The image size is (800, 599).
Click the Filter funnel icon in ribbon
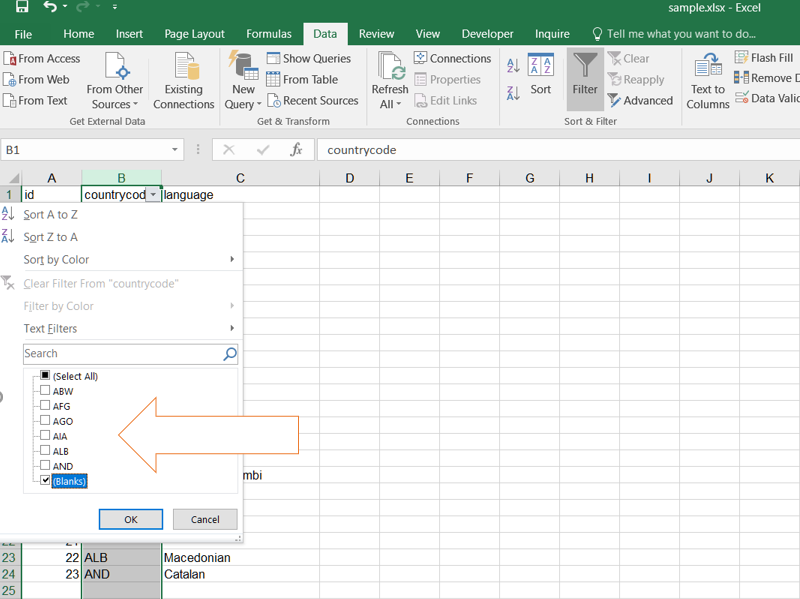pyautogui.click(x=585, y=70)
